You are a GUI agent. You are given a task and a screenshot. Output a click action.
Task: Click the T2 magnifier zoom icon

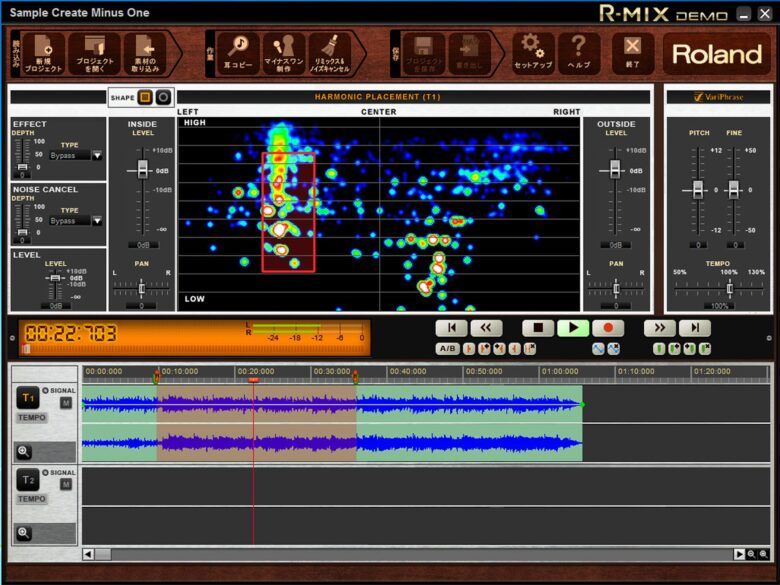coord(23,533)
